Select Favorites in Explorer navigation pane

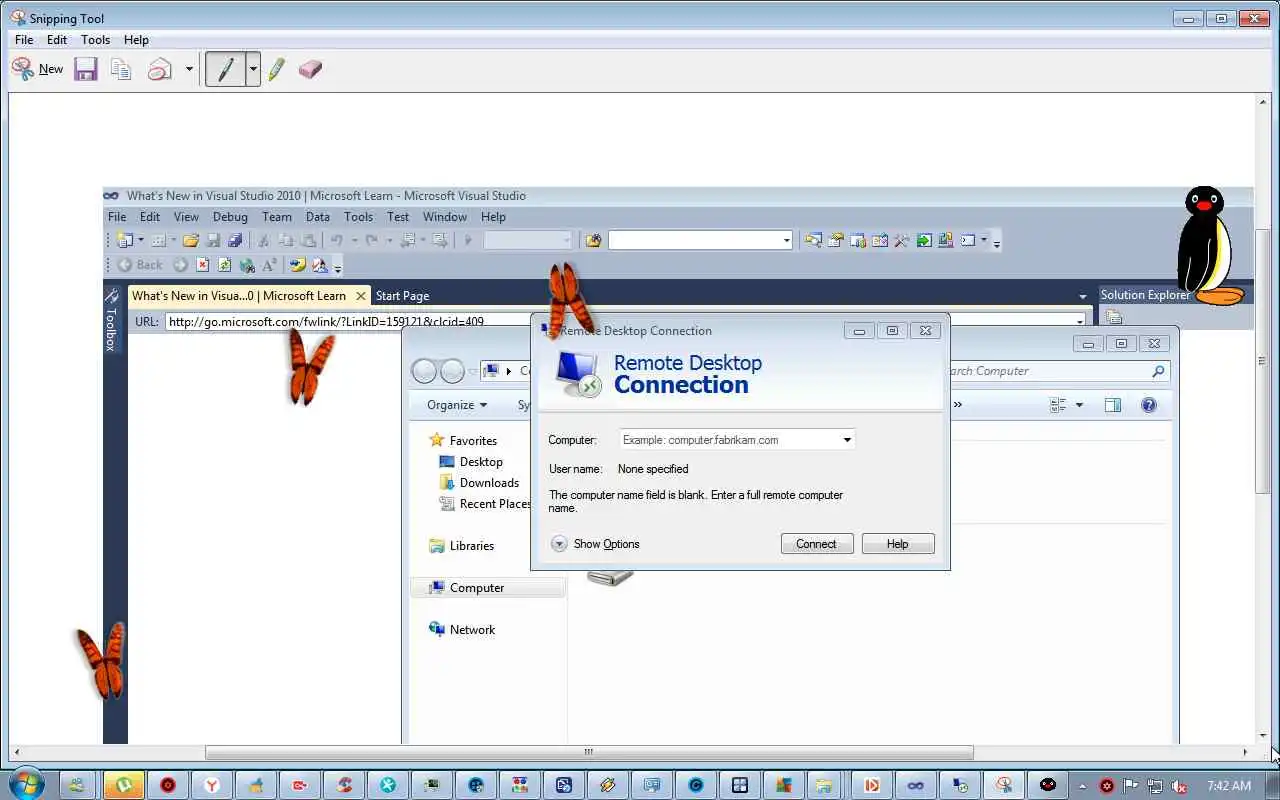[463, 440]
